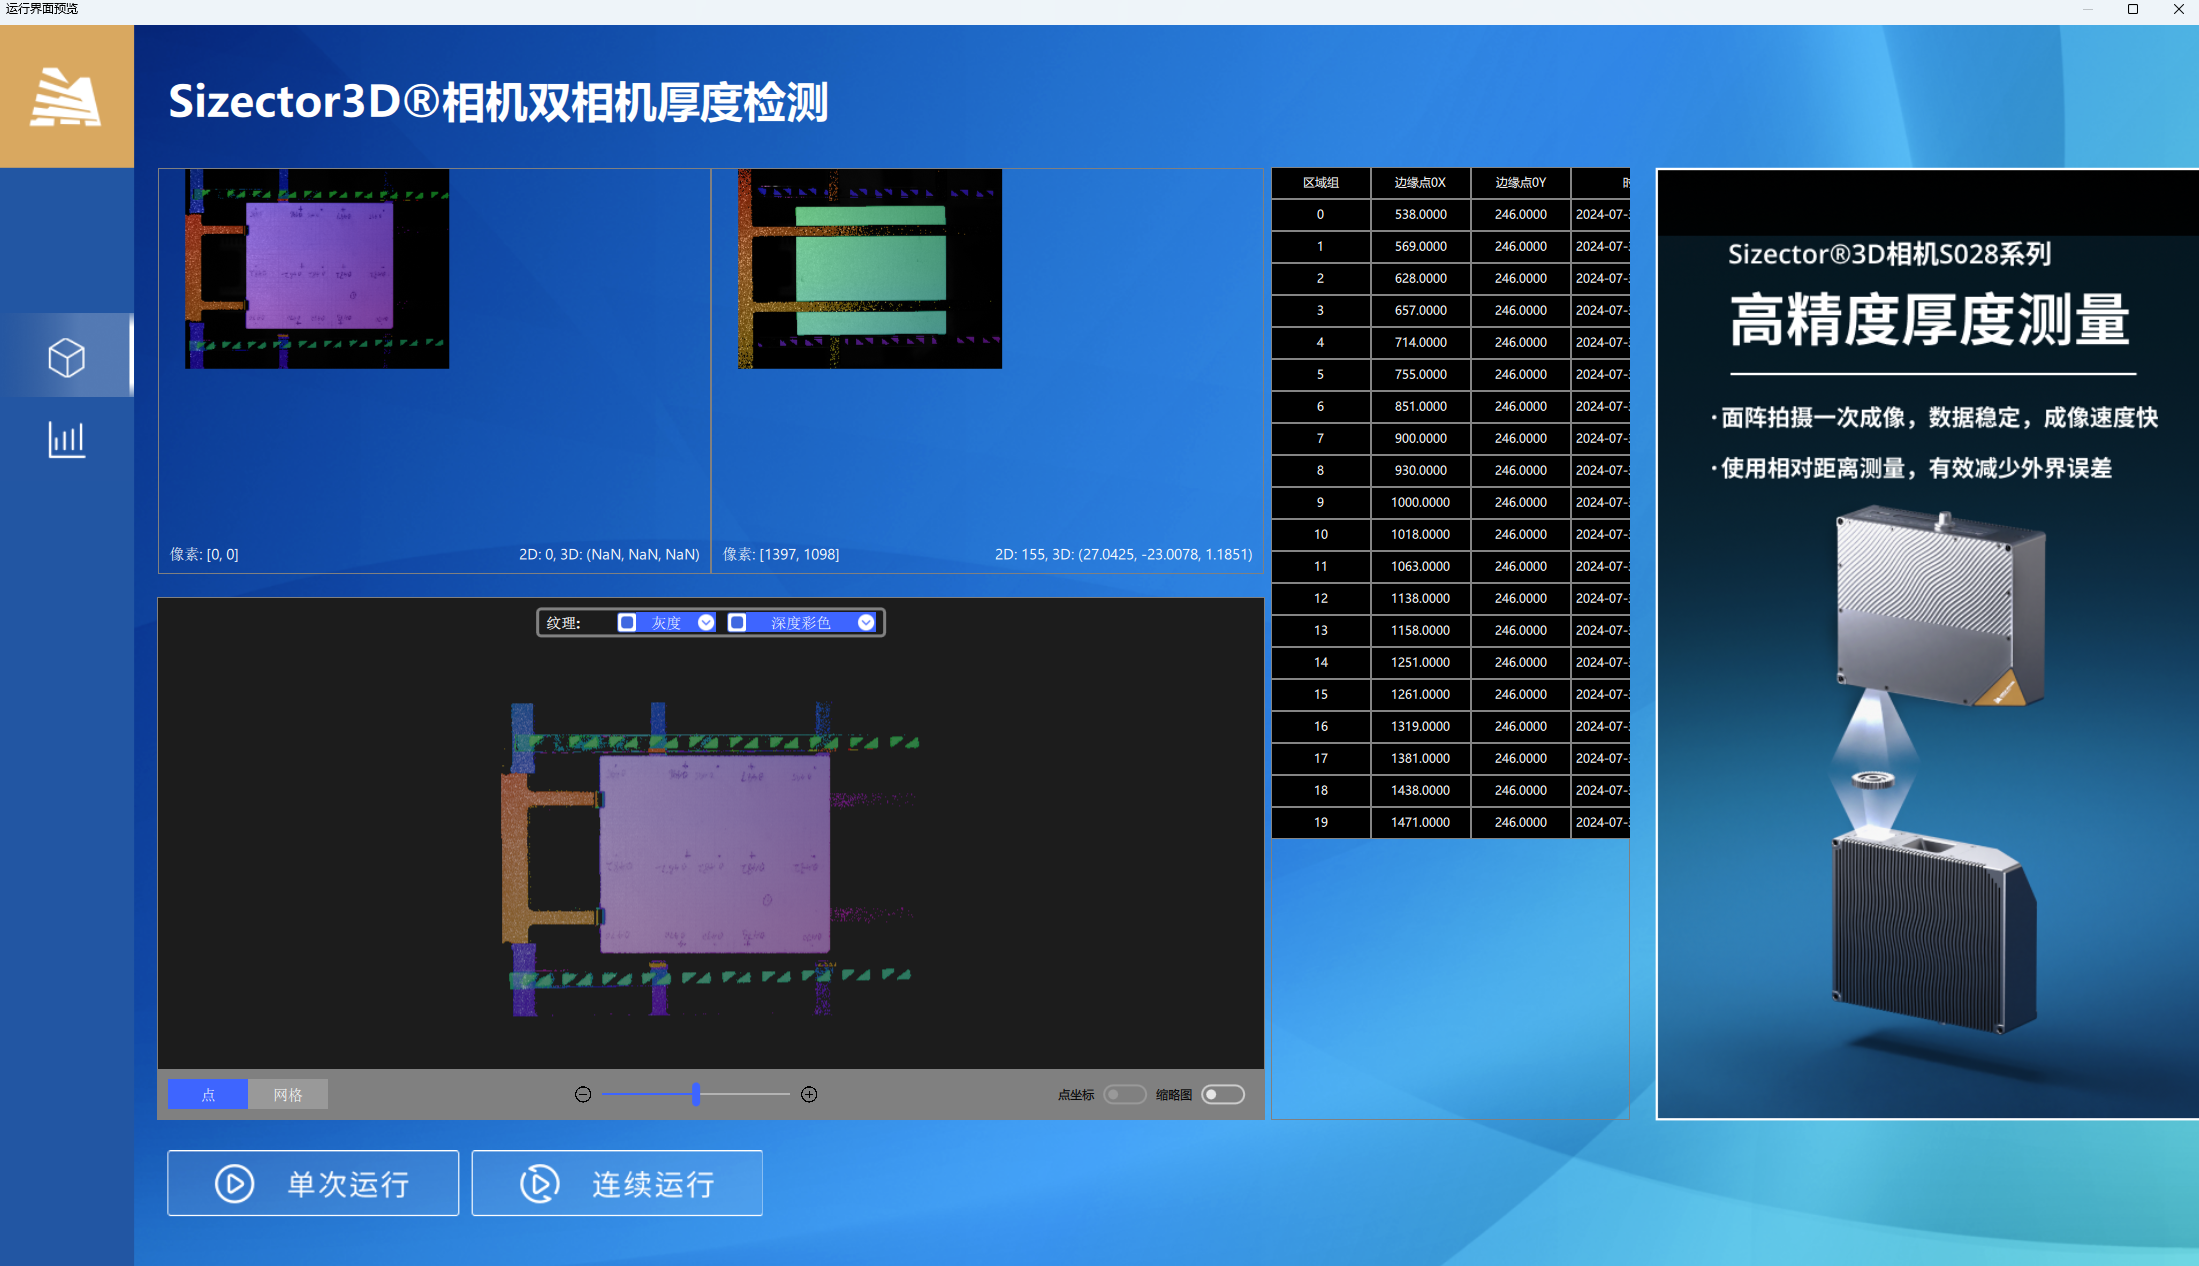Select the cell with value 930.0000
Viewport: 2199px width, 1266px height.
(x=1420, y=471)
